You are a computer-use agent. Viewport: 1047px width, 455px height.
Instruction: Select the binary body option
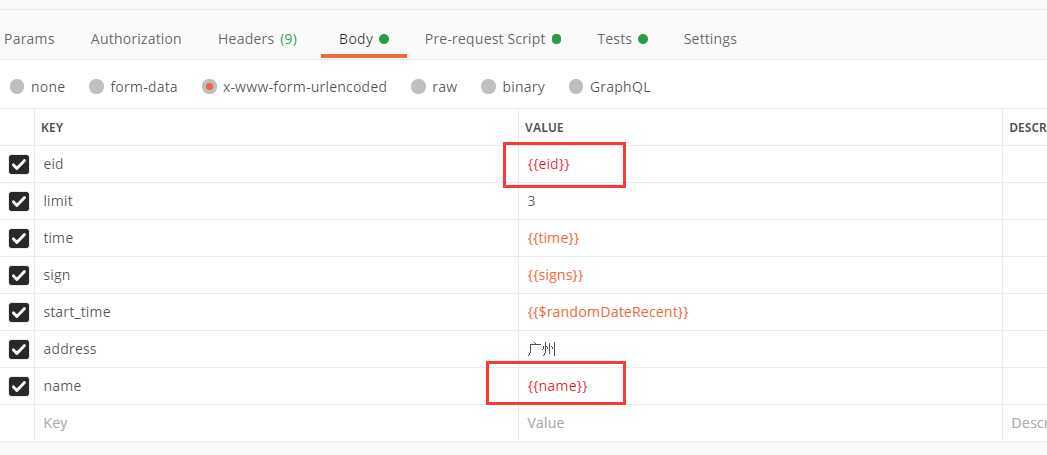tap(513, 87)
